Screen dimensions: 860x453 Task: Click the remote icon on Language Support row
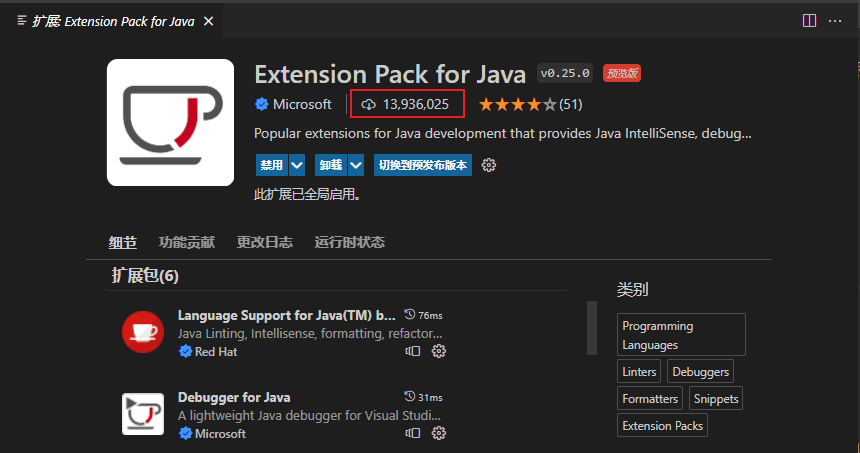coord(413,351)
